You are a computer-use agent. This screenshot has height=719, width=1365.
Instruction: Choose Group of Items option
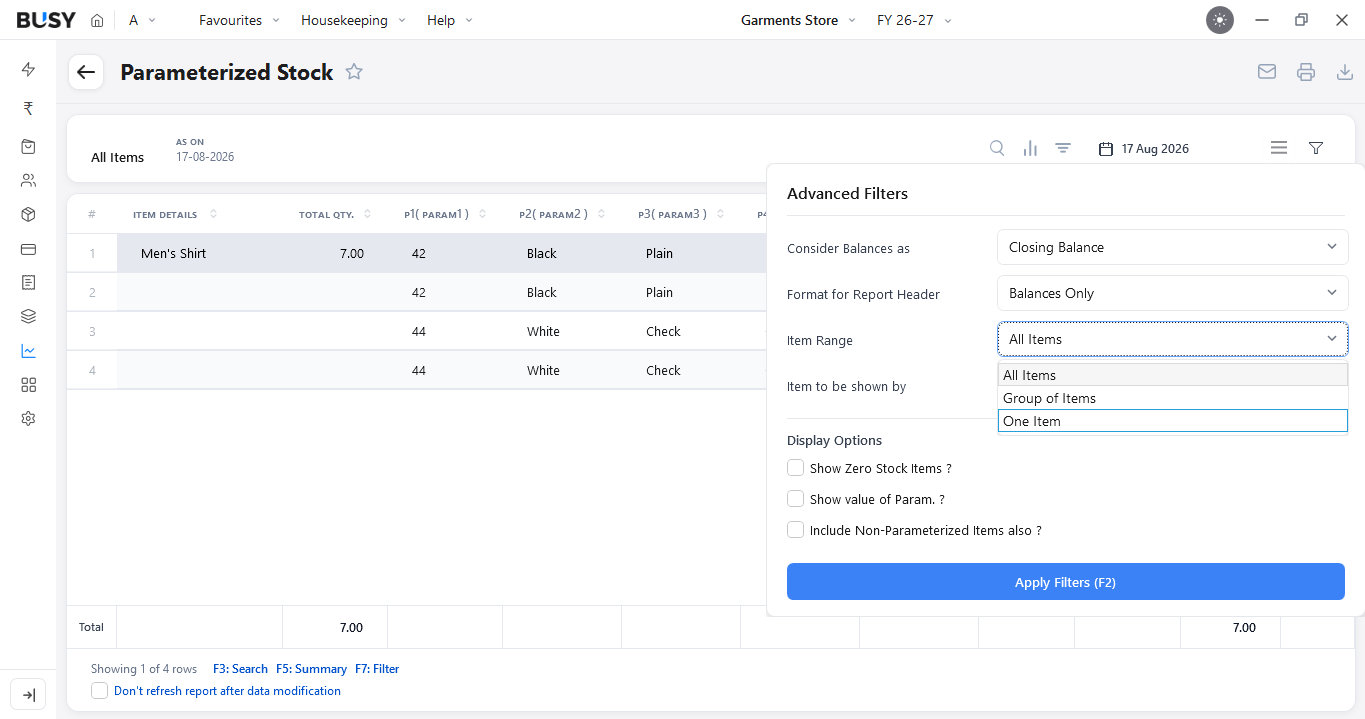(x=1172, y=398)
